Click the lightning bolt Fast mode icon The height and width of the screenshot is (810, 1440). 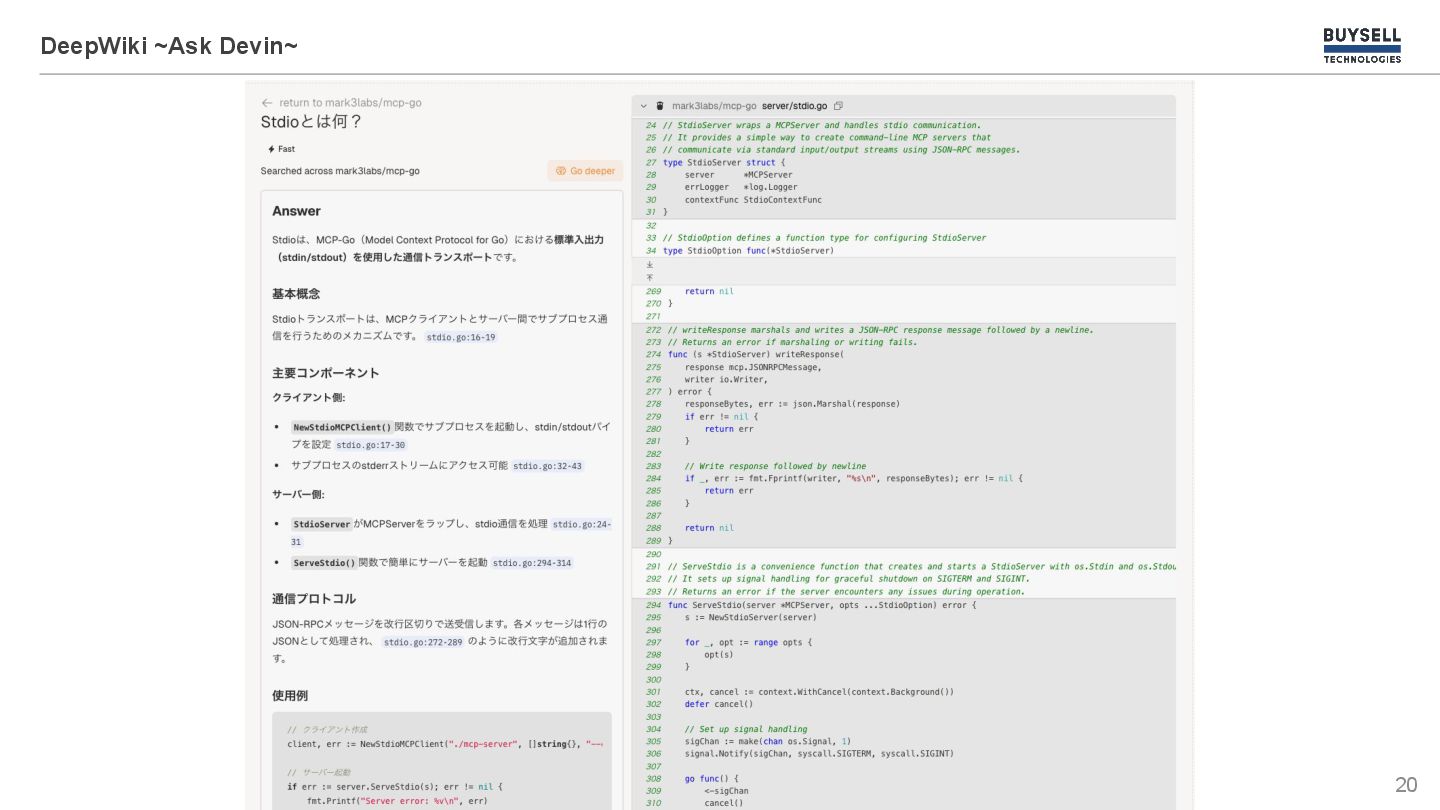click(271, 149)
